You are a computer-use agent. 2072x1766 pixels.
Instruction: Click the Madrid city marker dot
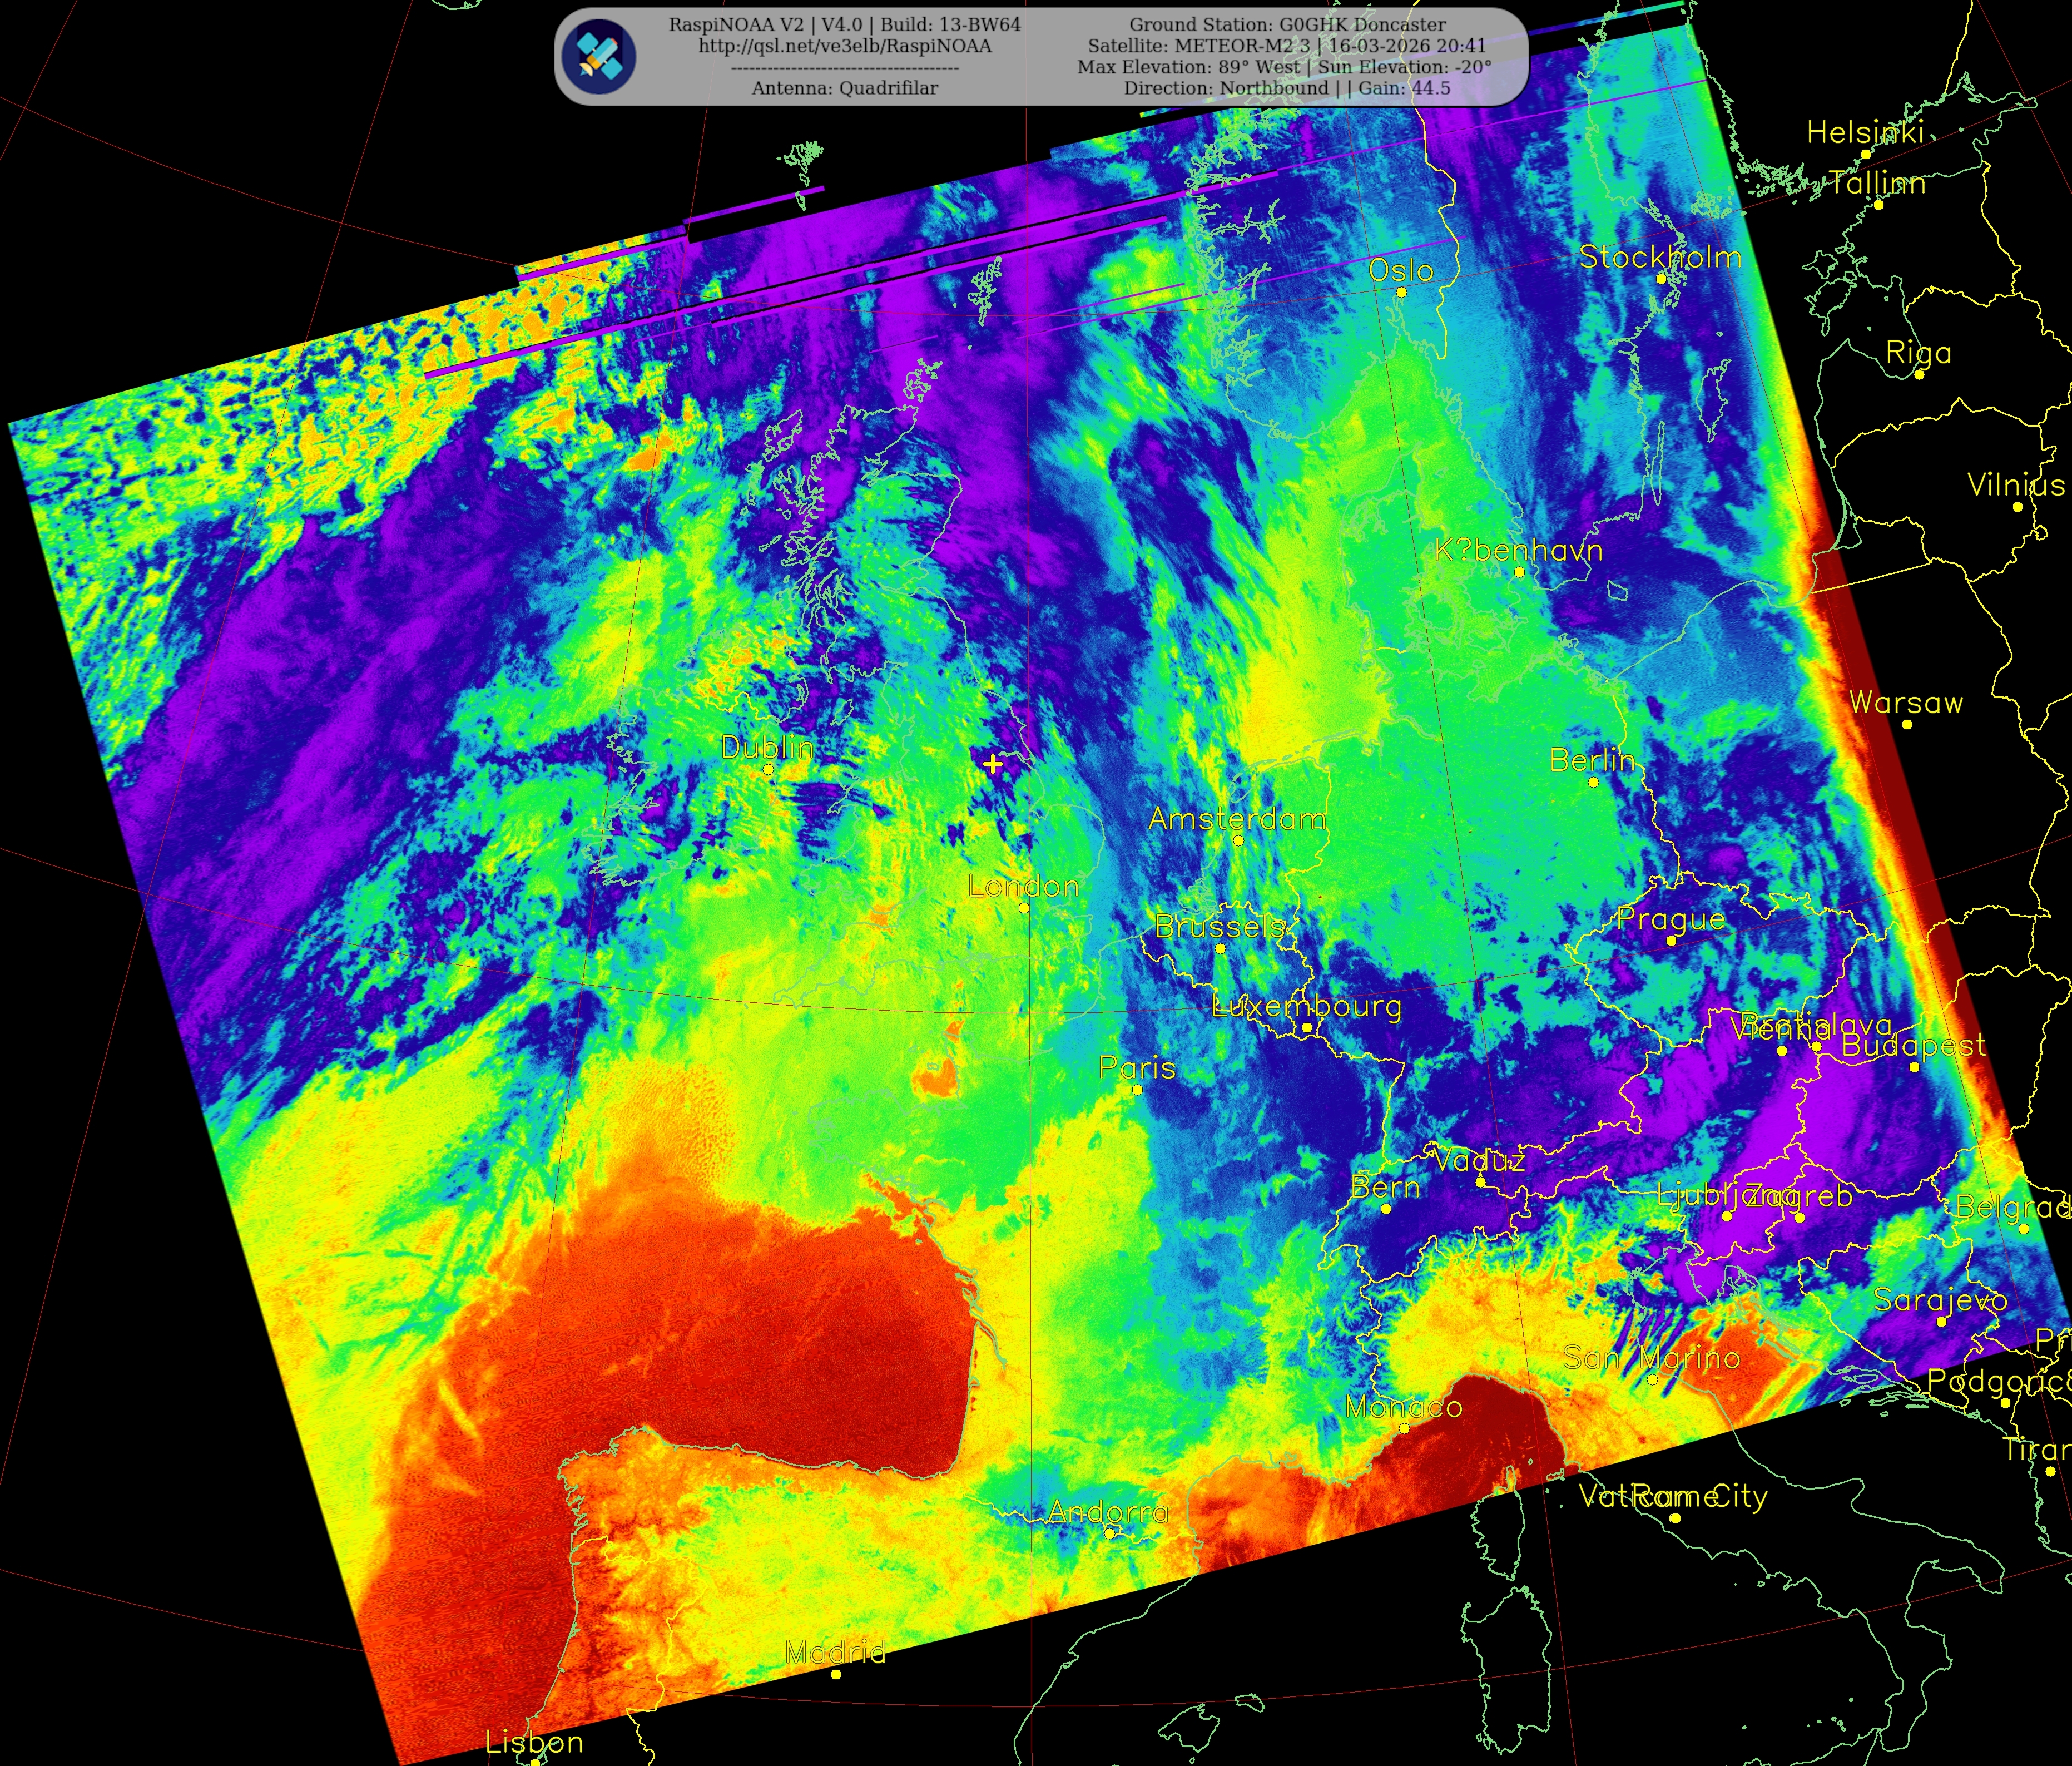[x=836, y=1674]
